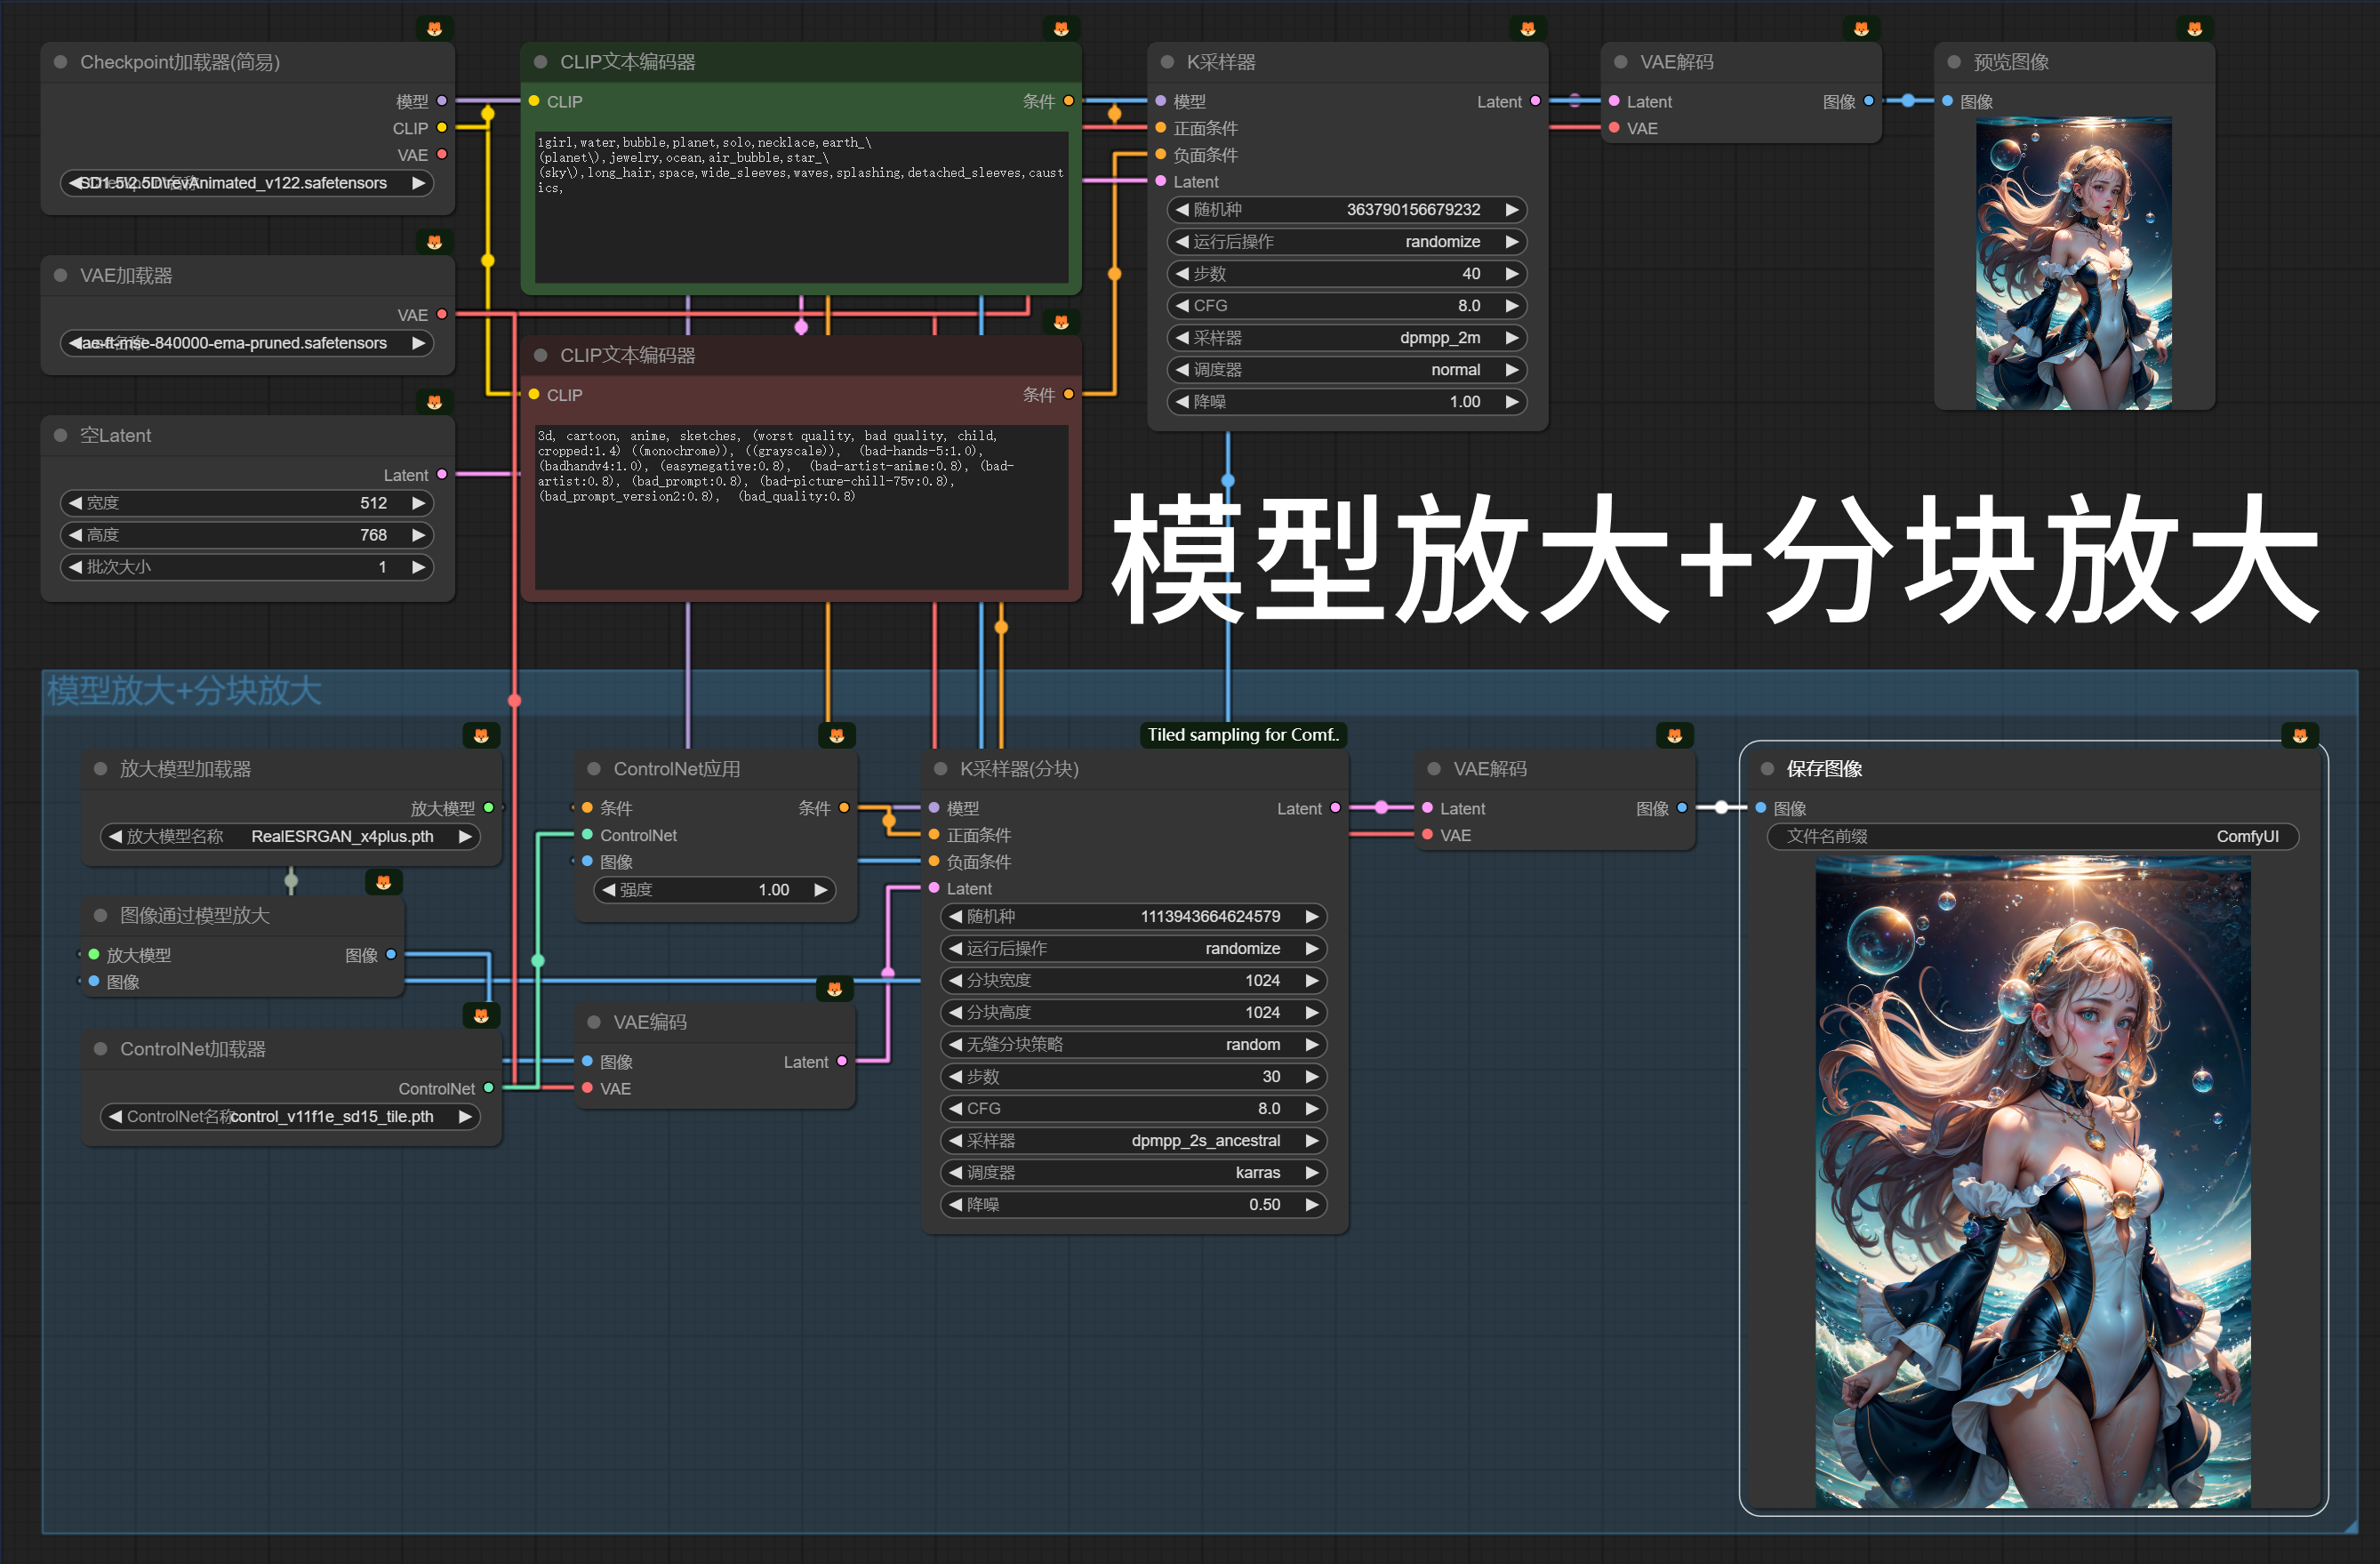The height and width of the screenshot is (1564, 2380).
Task: Increase 步数 value 40 with right arrow
Action: pos(1512,274)
